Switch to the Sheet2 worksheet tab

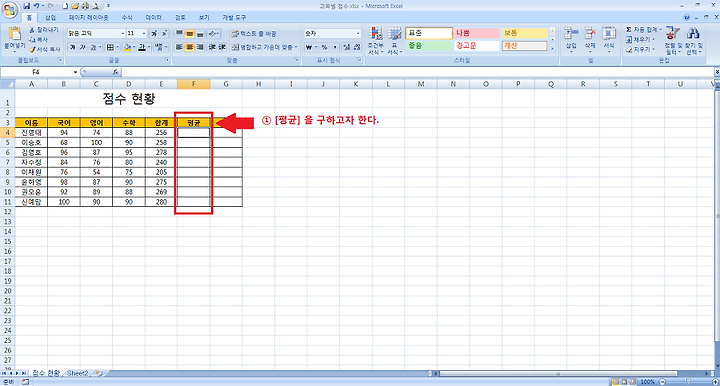click(x=77, y=373)
